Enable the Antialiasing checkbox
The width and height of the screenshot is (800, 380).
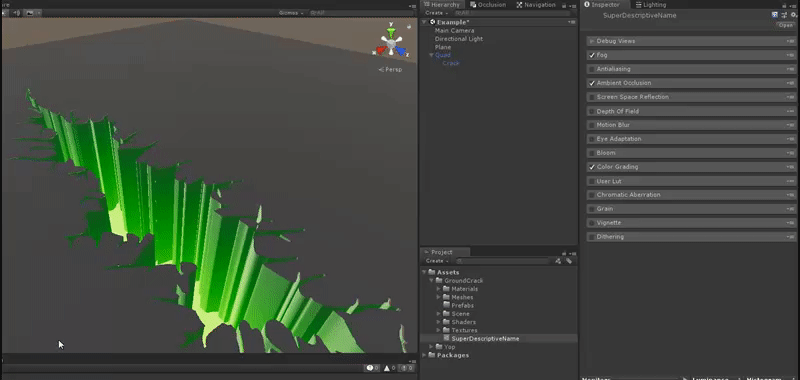pyautogui.click(x=592, y=69)
